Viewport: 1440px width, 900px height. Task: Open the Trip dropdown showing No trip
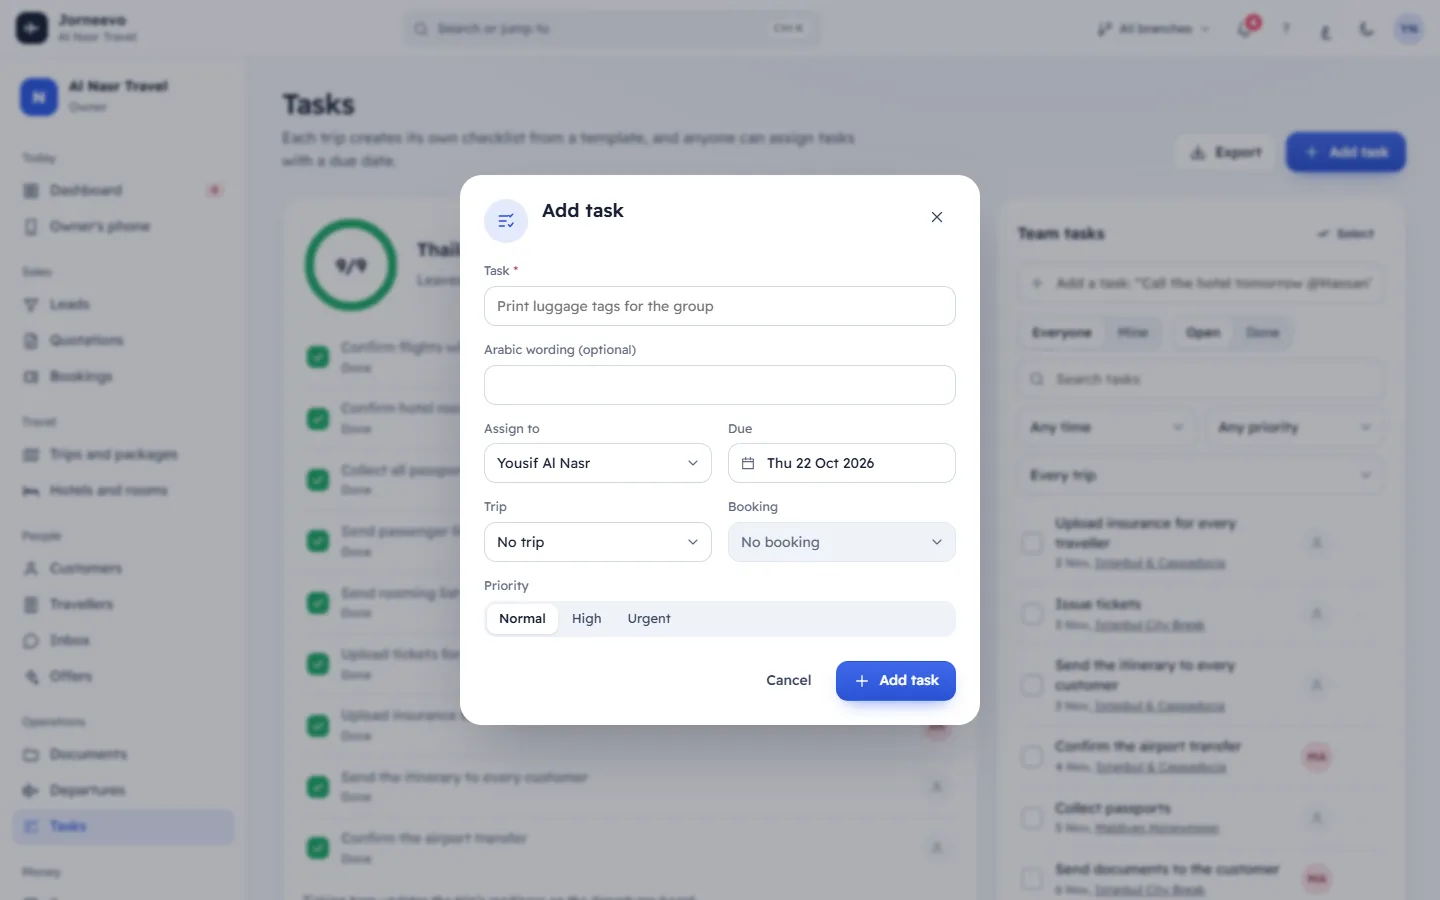597,542
